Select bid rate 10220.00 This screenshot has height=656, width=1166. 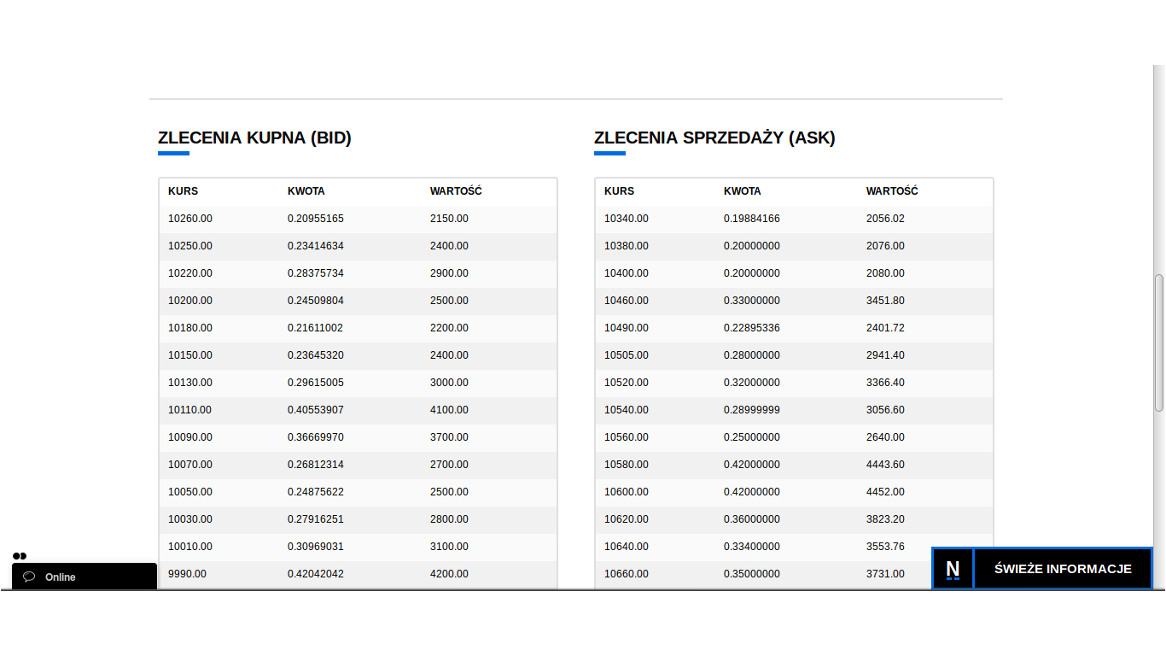coord(190,274)
